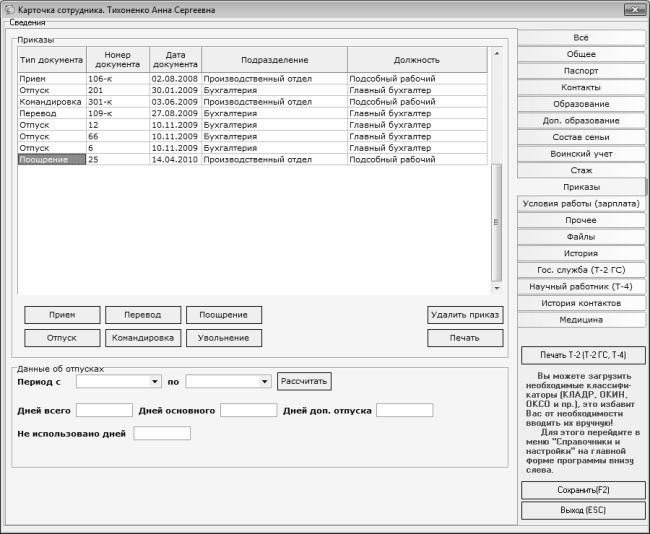This screenshot has width=650, height=534.
Task: Click the Удалить приказ button
Action: coord(464,314)
